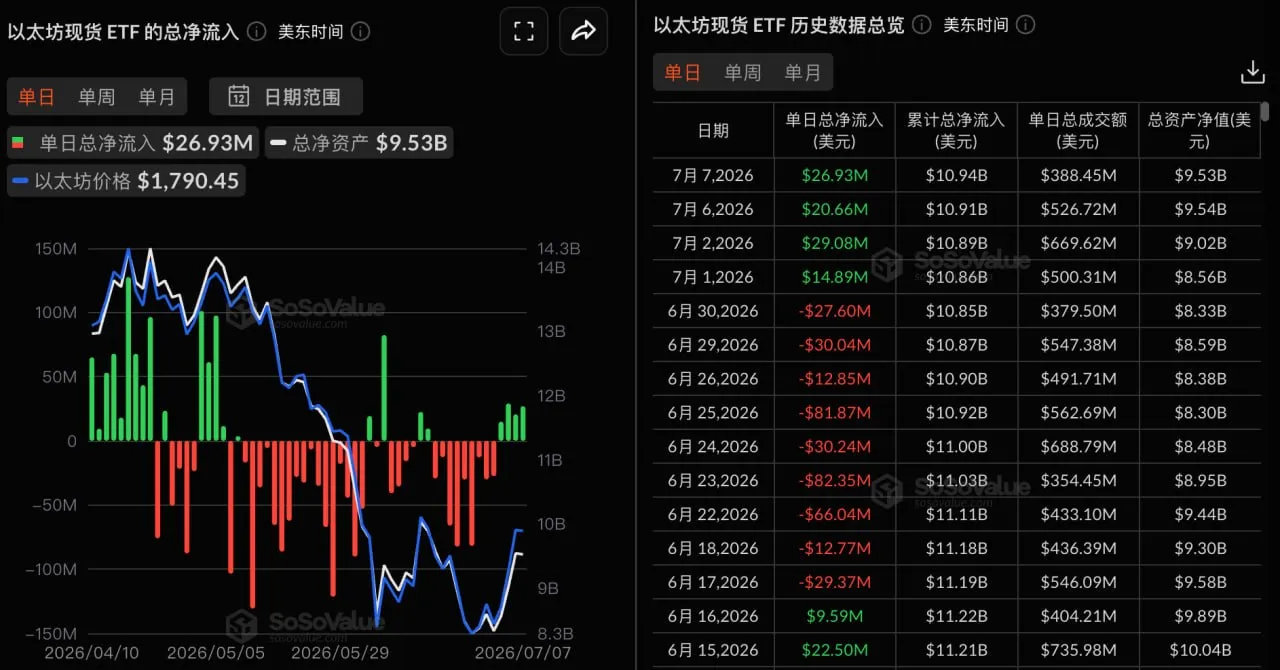Click the 7月 1,2026 date cell

pos(713,277)
